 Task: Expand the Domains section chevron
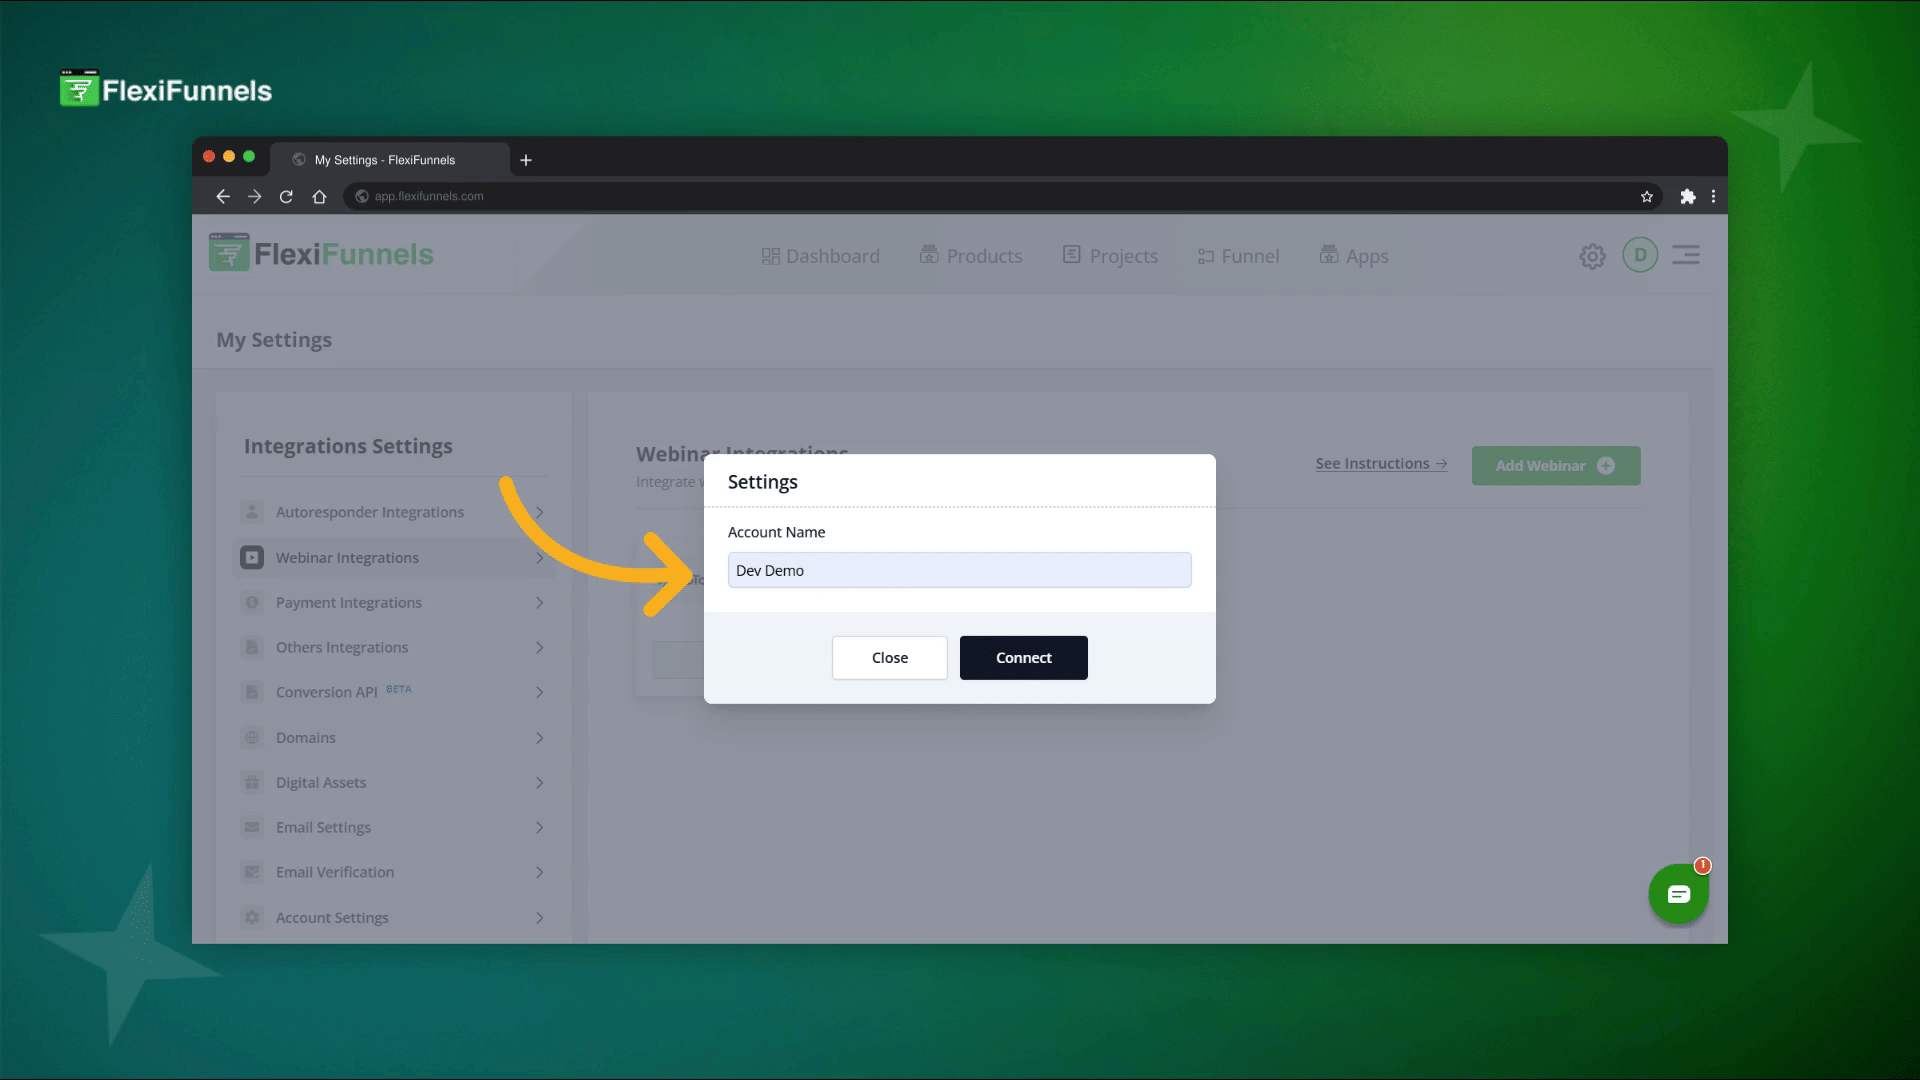[539, 738]
